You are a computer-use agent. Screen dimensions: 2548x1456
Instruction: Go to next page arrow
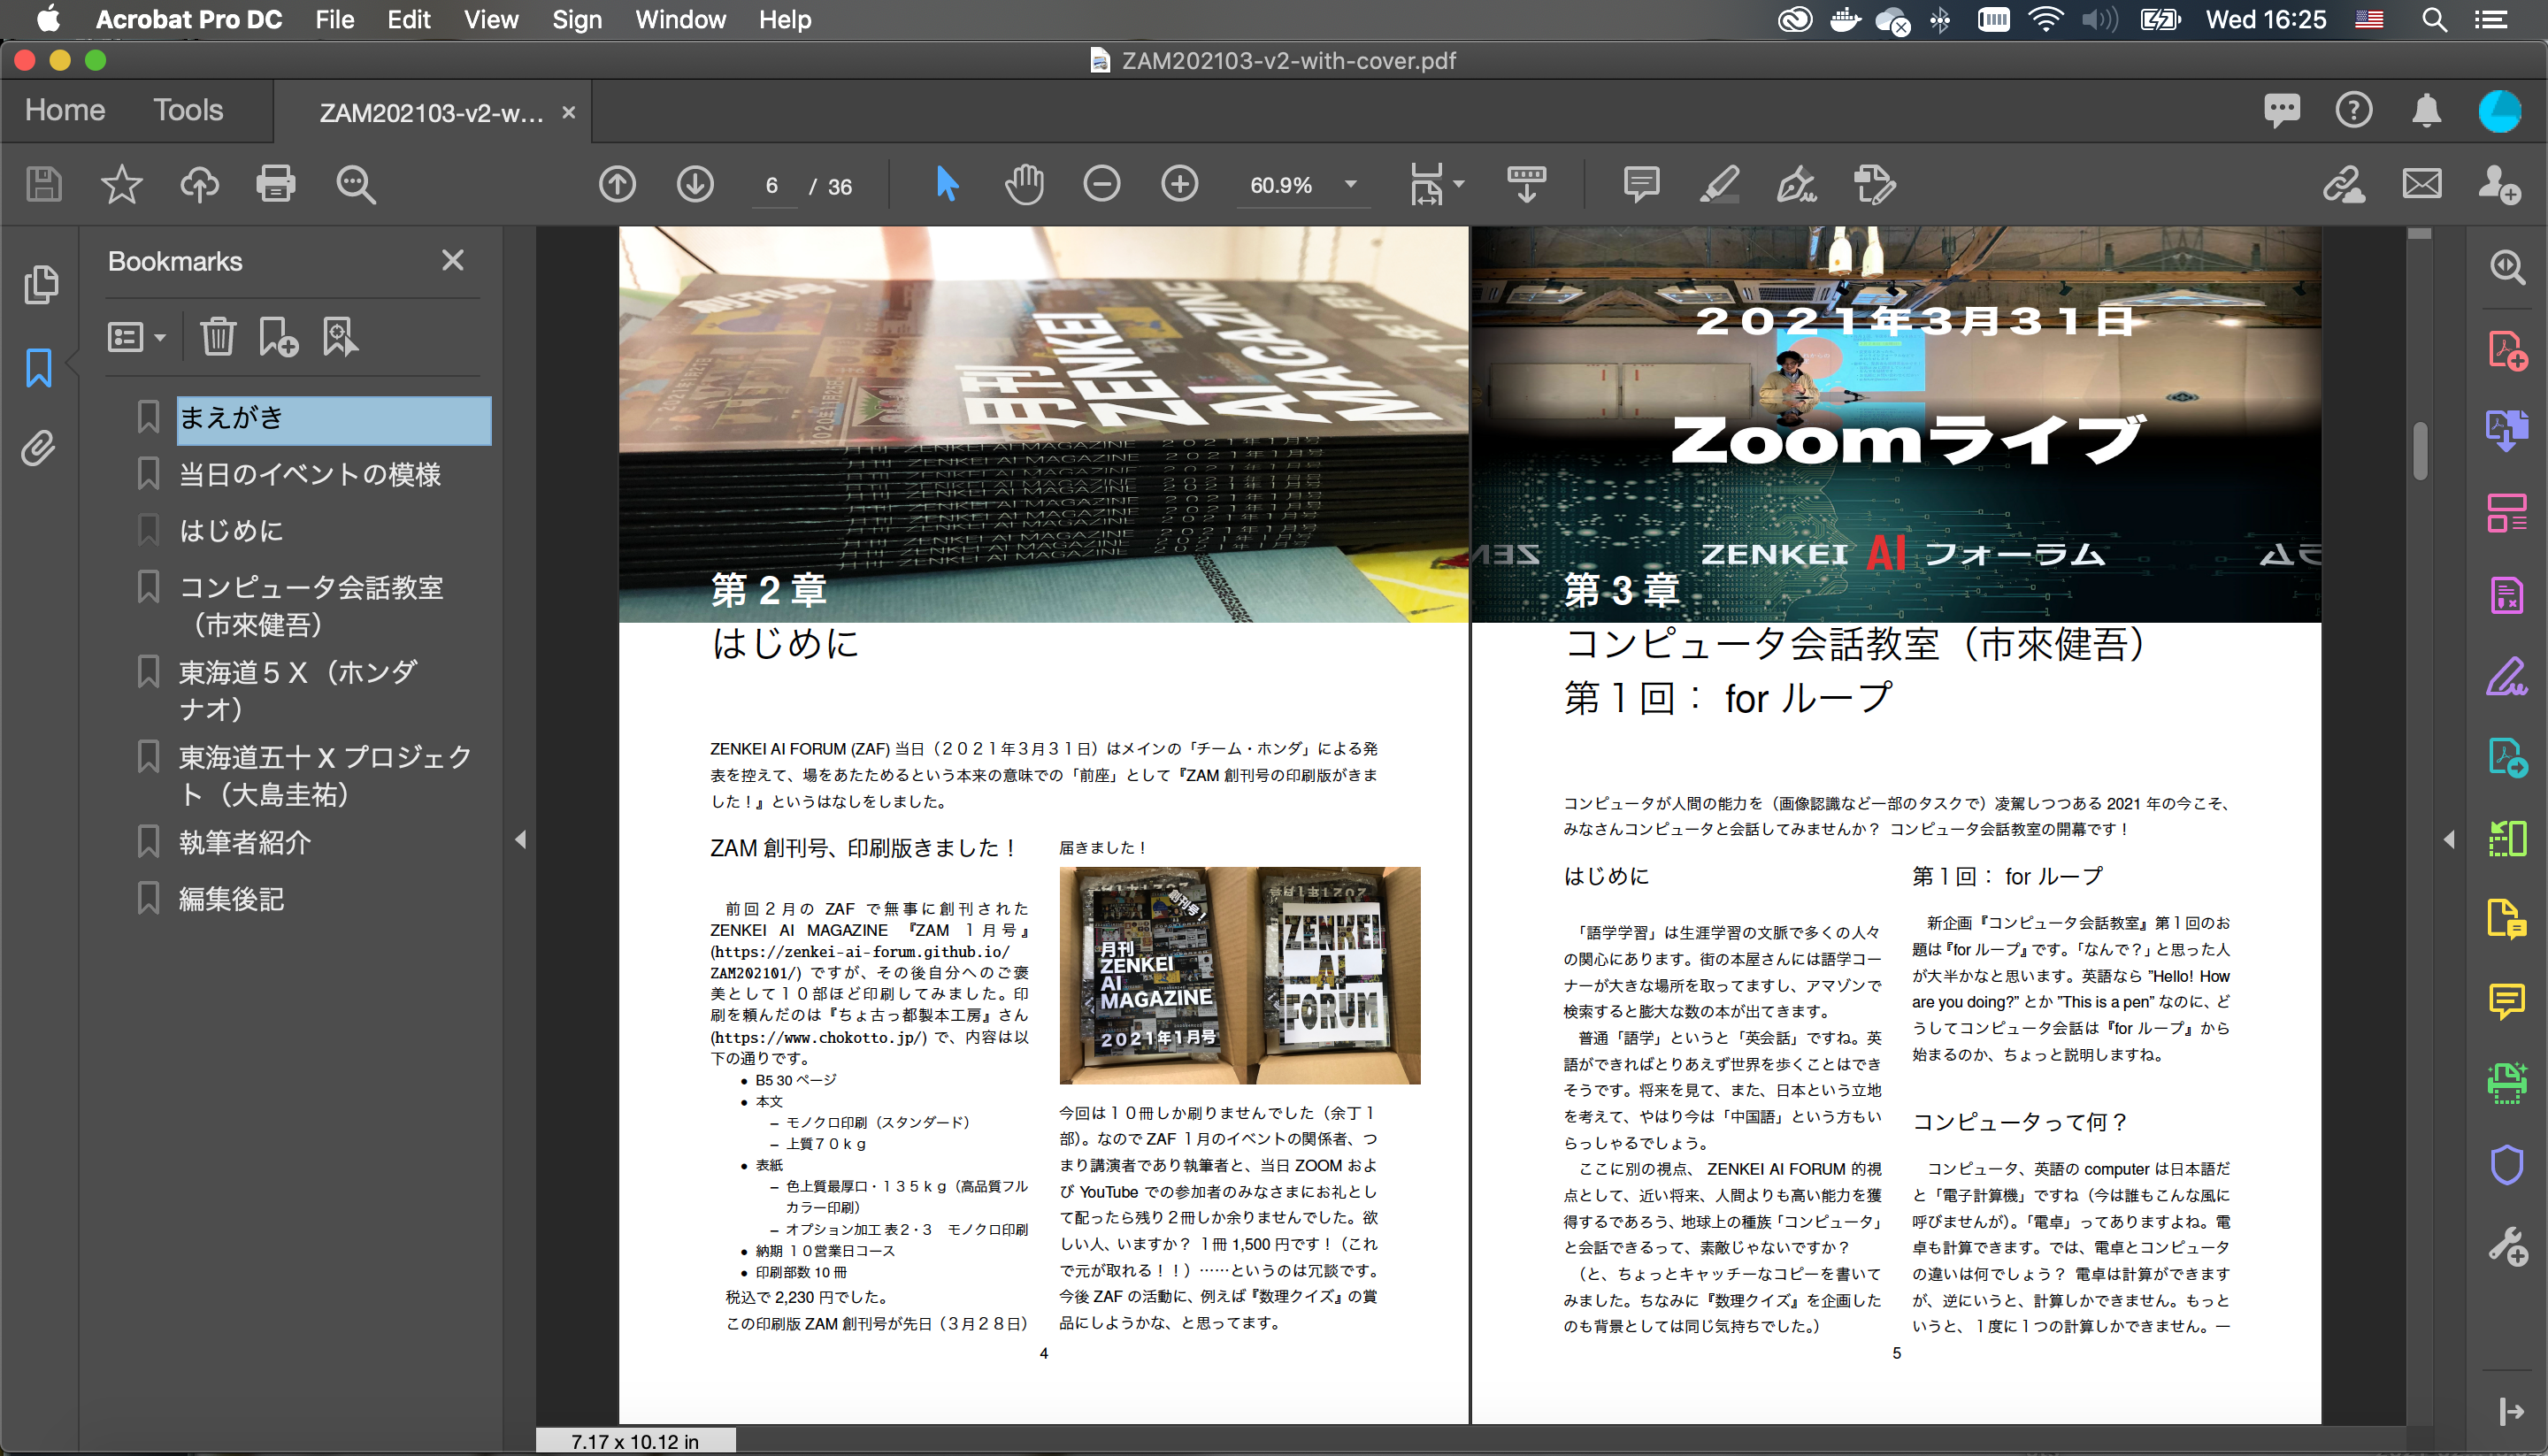(695, 185)
